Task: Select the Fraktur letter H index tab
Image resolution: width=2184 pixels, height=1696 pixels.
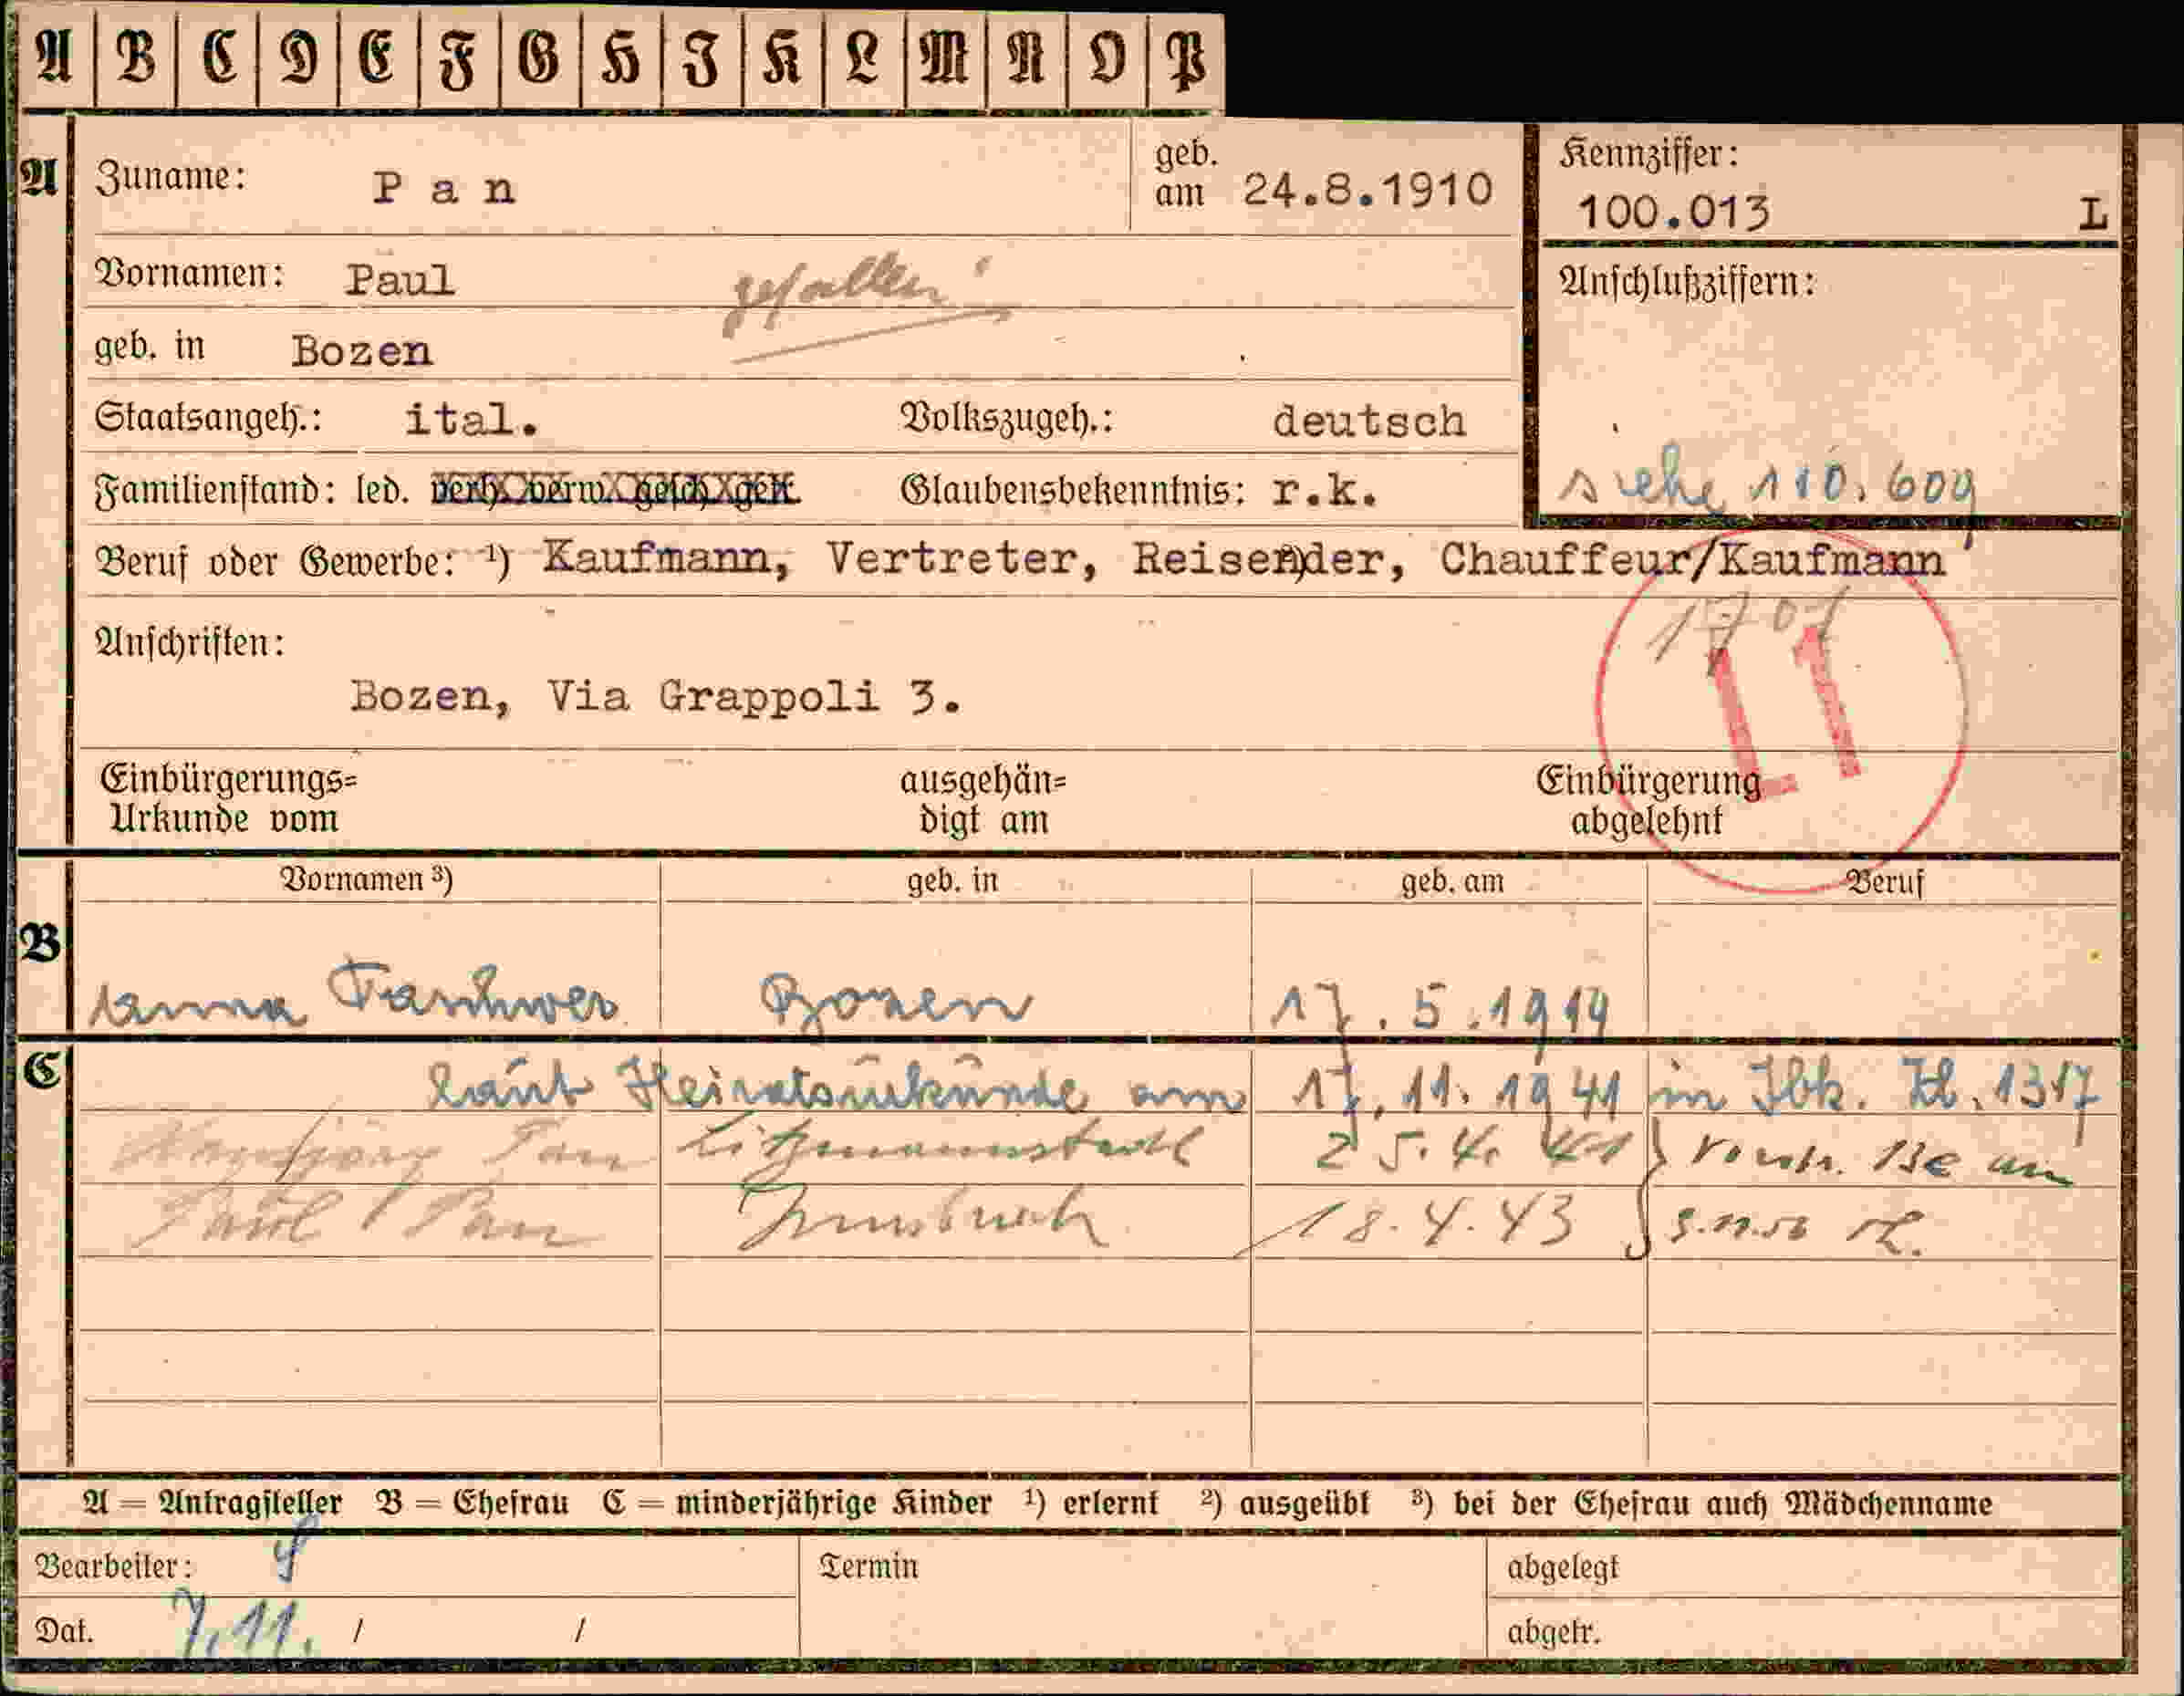Action: coord(622,58)
